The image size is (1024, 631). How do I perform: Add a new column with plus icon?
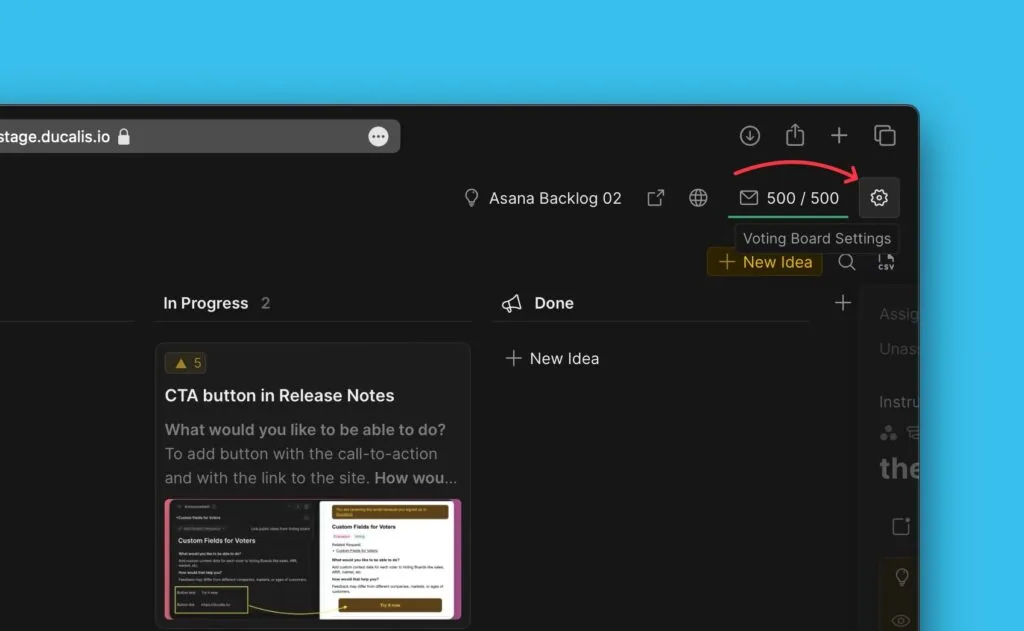(843, 303)
